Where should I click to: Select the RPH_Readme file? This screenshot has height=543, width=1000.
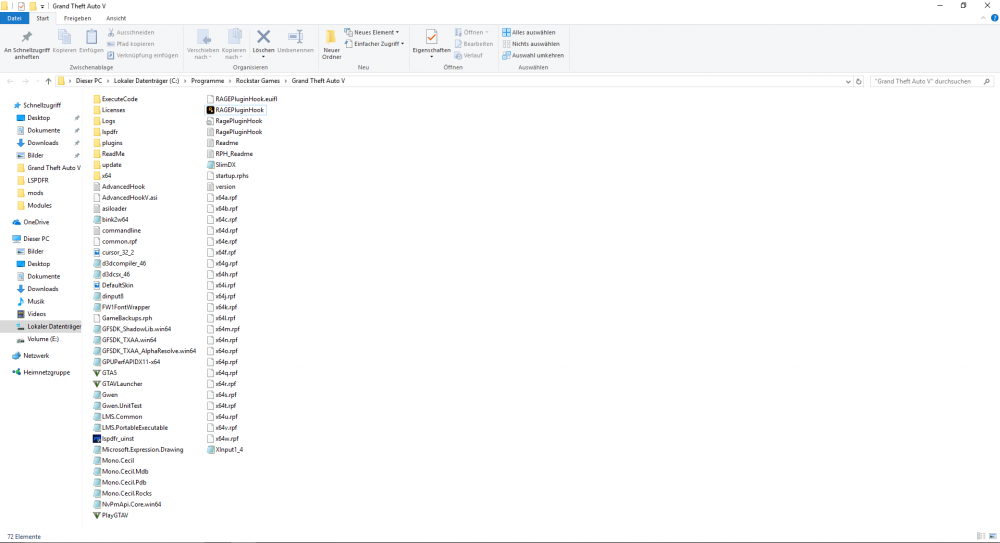(x=230, y=154)
